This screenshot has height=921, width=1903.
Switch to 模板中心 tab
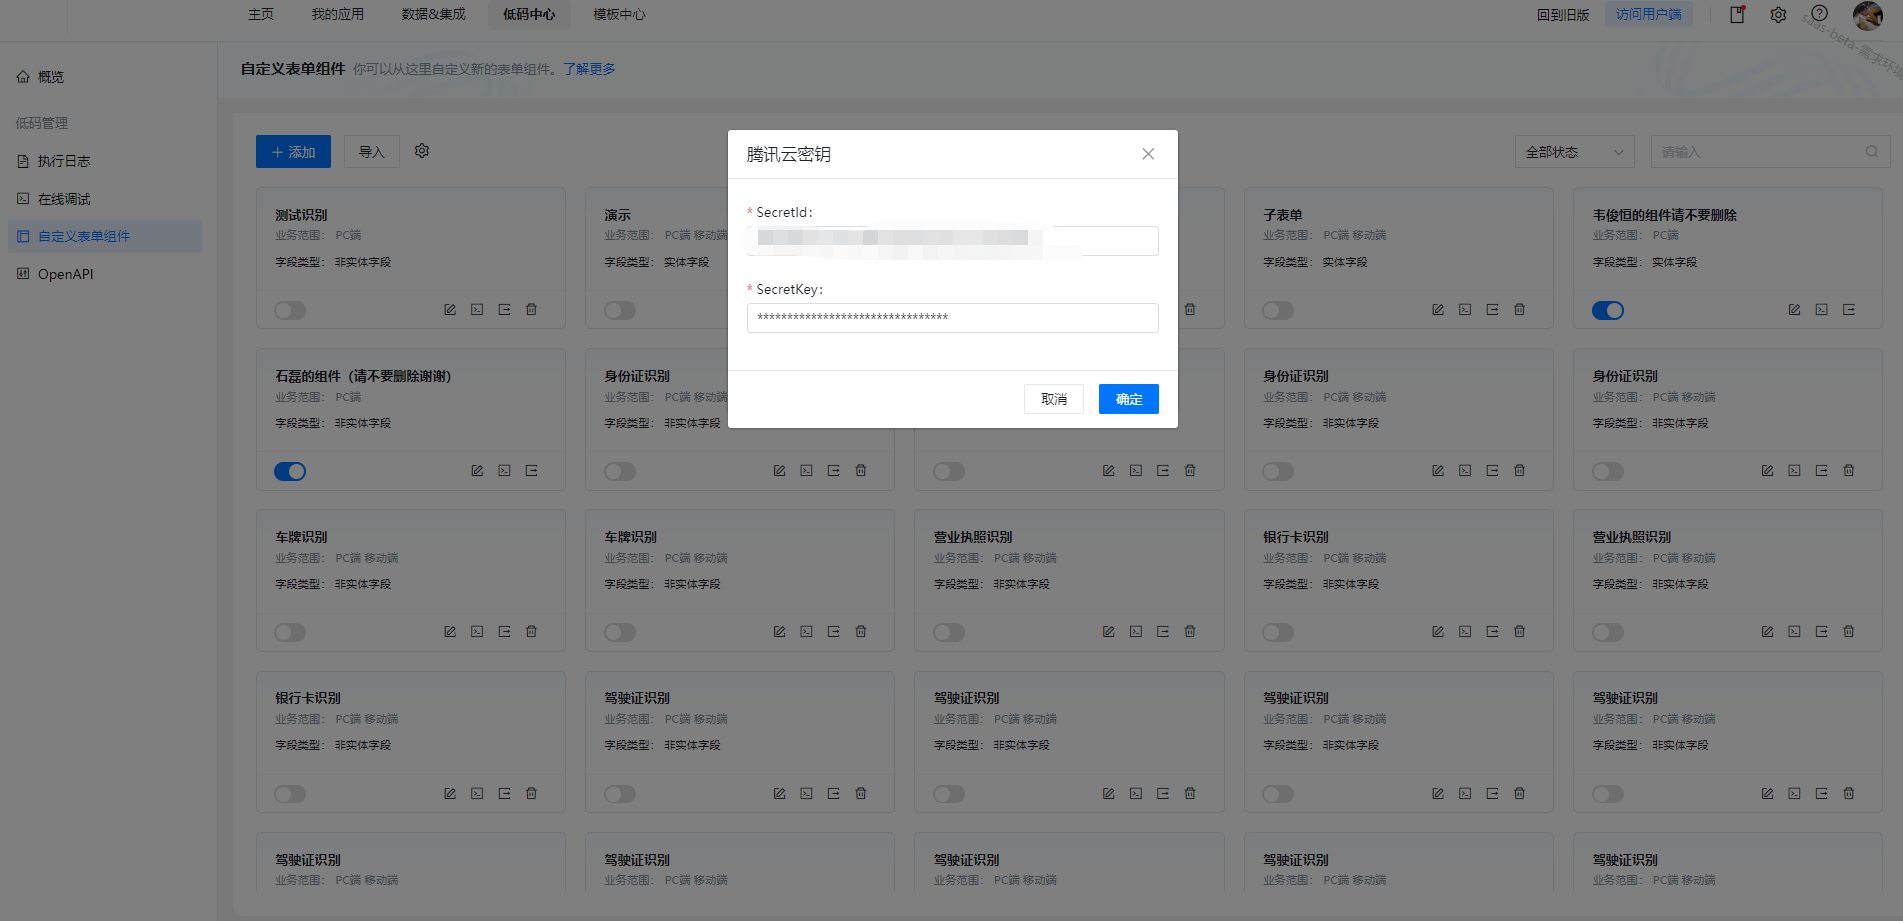coord(619,14)
